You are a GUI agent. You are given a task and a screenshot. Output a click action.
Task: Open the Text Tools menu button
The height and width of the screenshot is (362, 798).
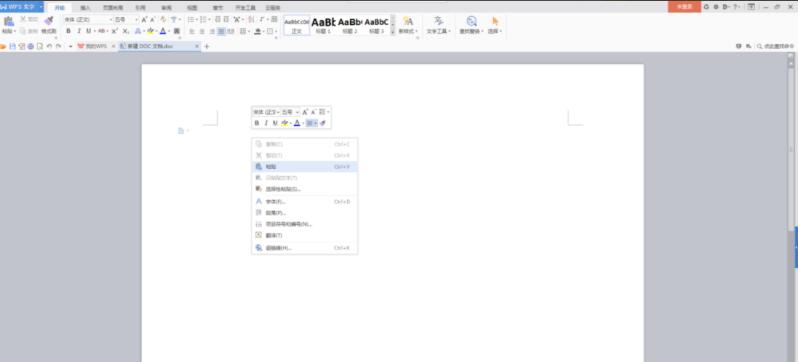coord(438,24)
